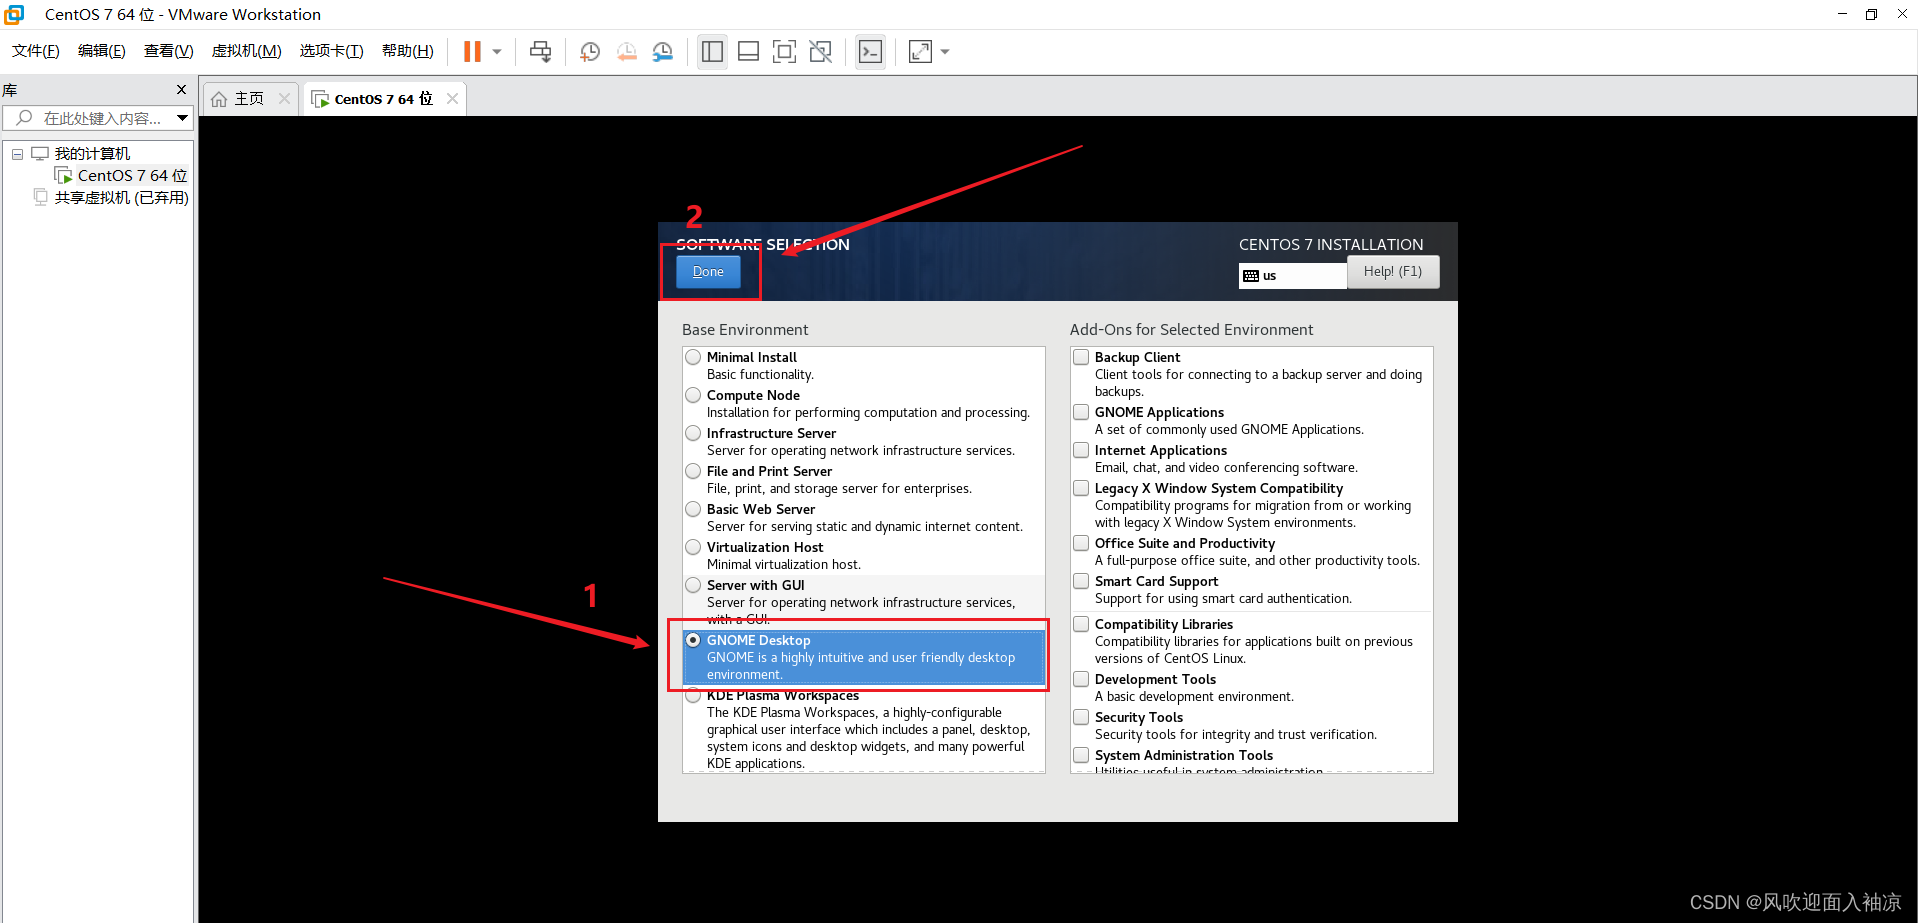Check the Compatibility Libraries add-on
Screen dimensions: 1918x923
(1081, 624)
